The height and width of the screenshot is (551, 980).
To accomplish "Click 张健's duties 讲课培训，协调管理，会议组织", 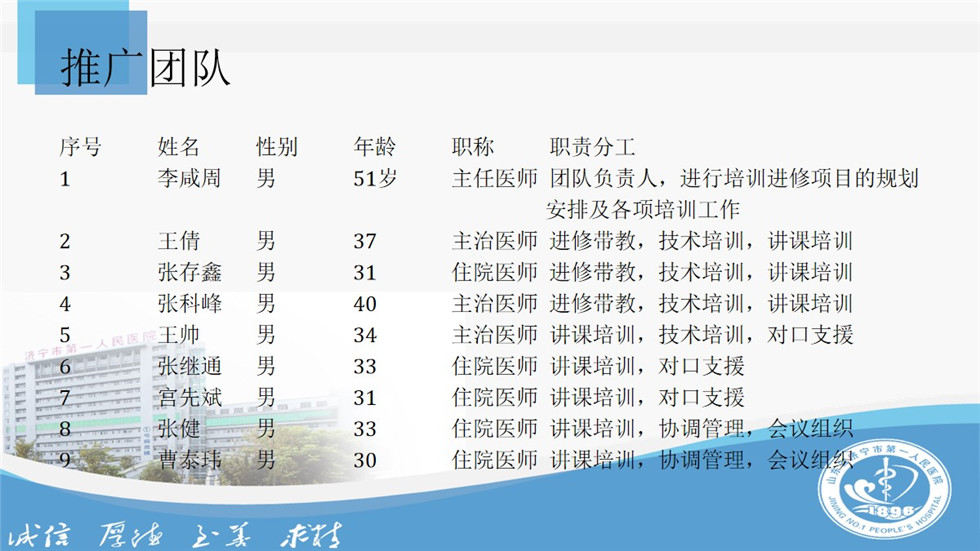I will tap(701, 429).
